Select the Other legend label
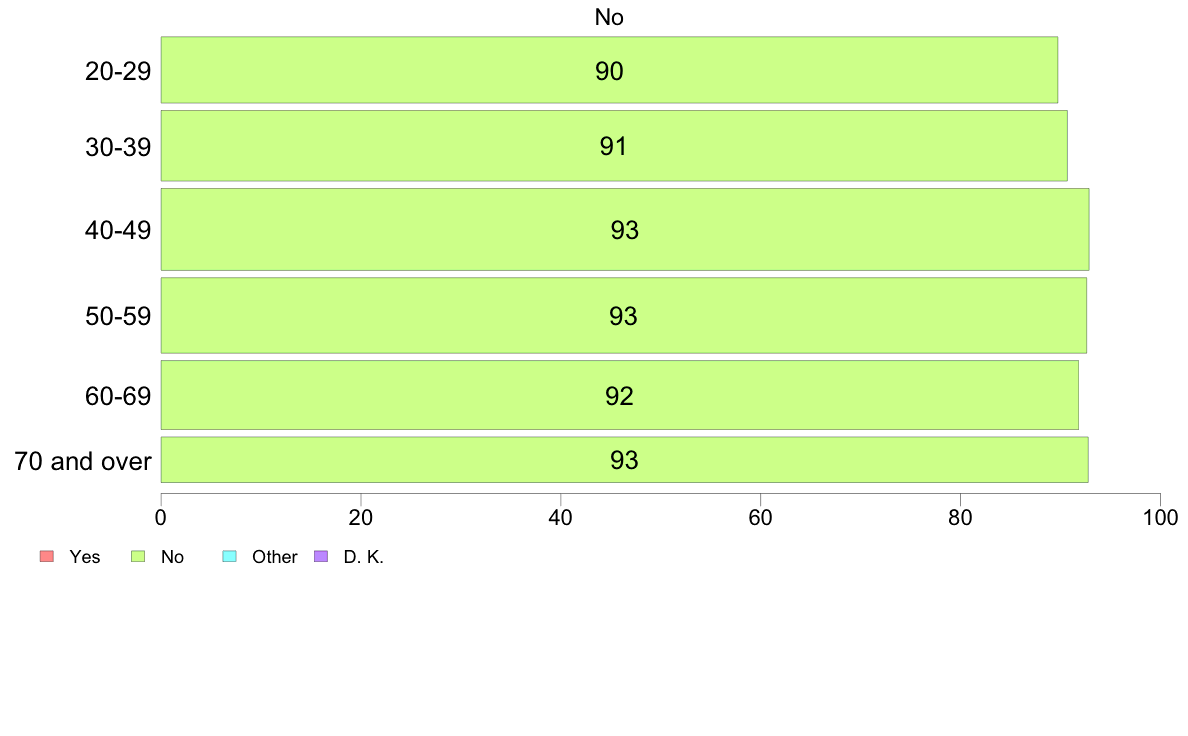Viewport: 1188px width, 736px height. point(274,557)
